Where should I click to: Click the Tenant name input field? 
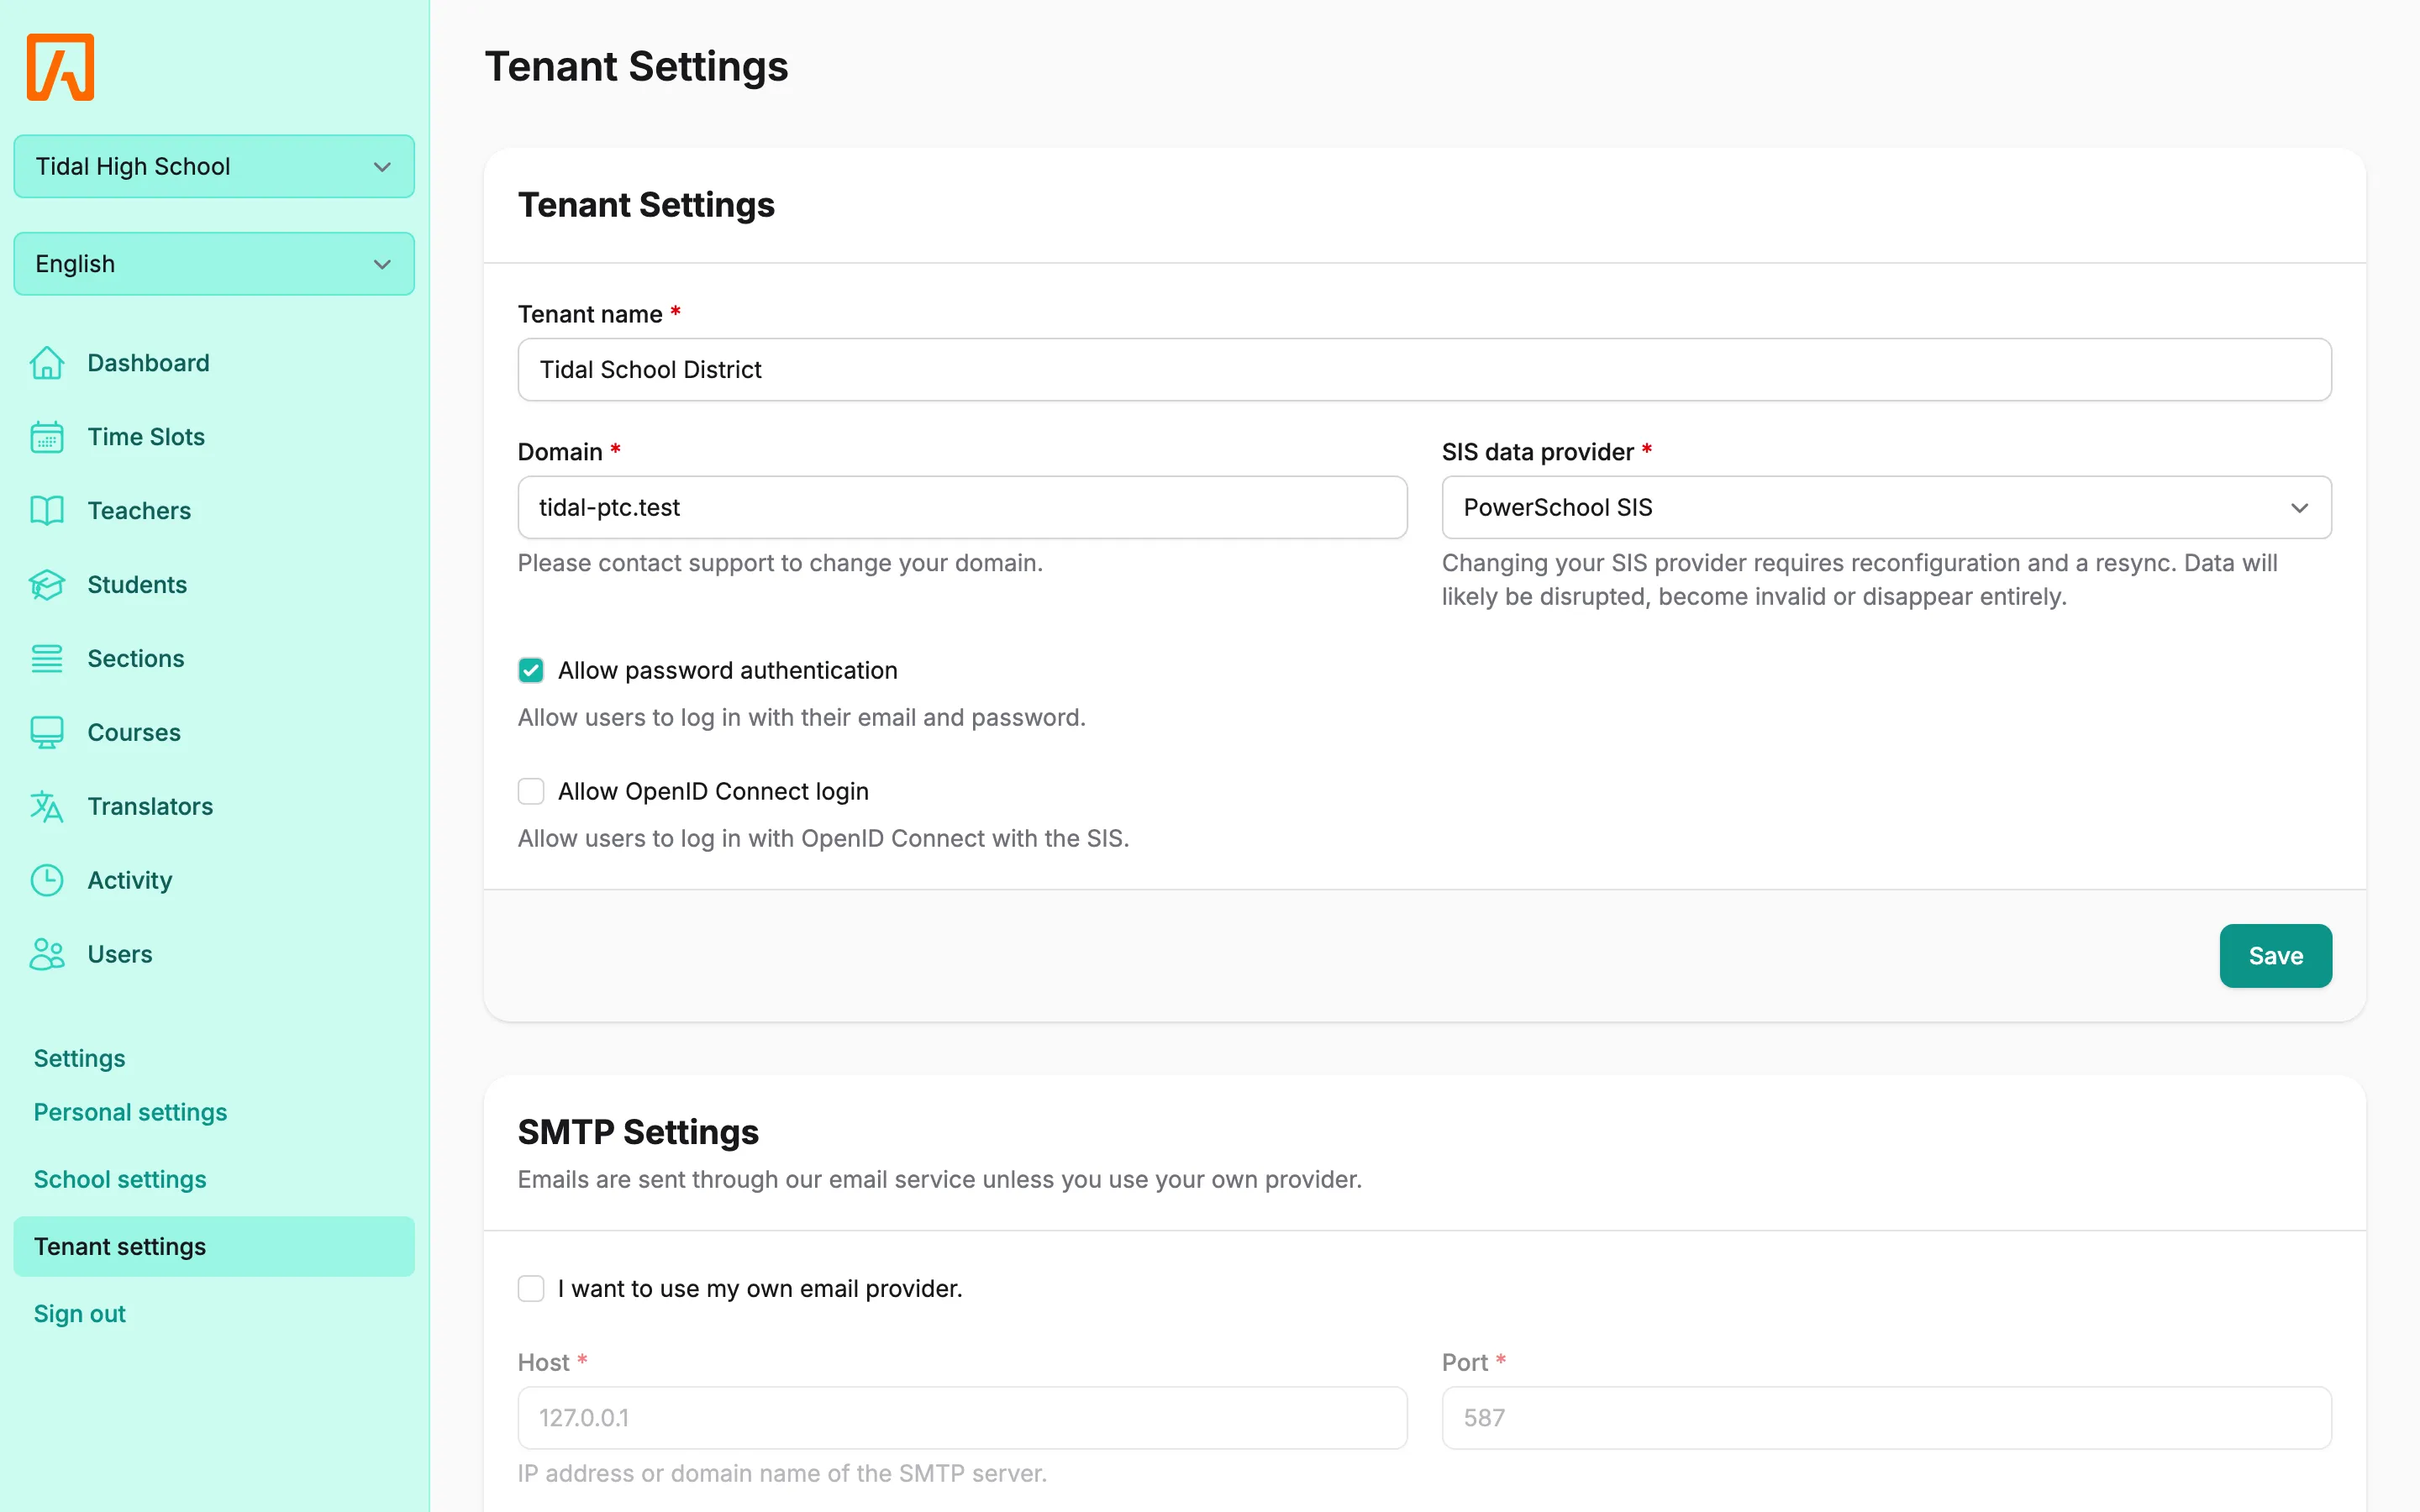pyautogui.click(x=1424, y=370)
